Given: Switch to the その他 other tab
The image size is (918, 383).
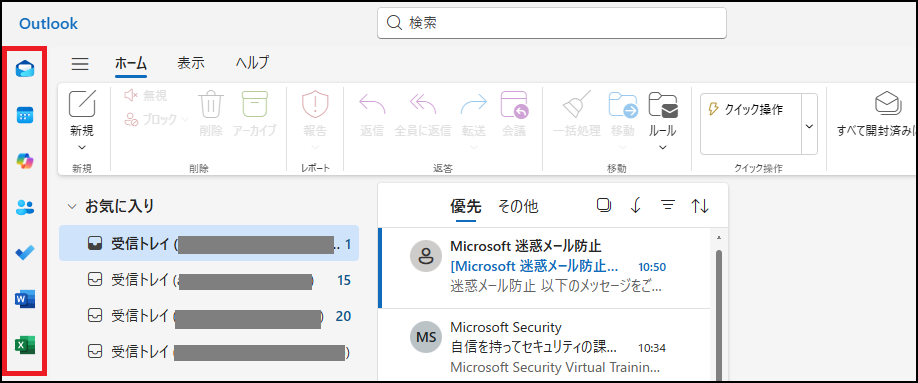Looking at the screenshot, I should [518, 206].
